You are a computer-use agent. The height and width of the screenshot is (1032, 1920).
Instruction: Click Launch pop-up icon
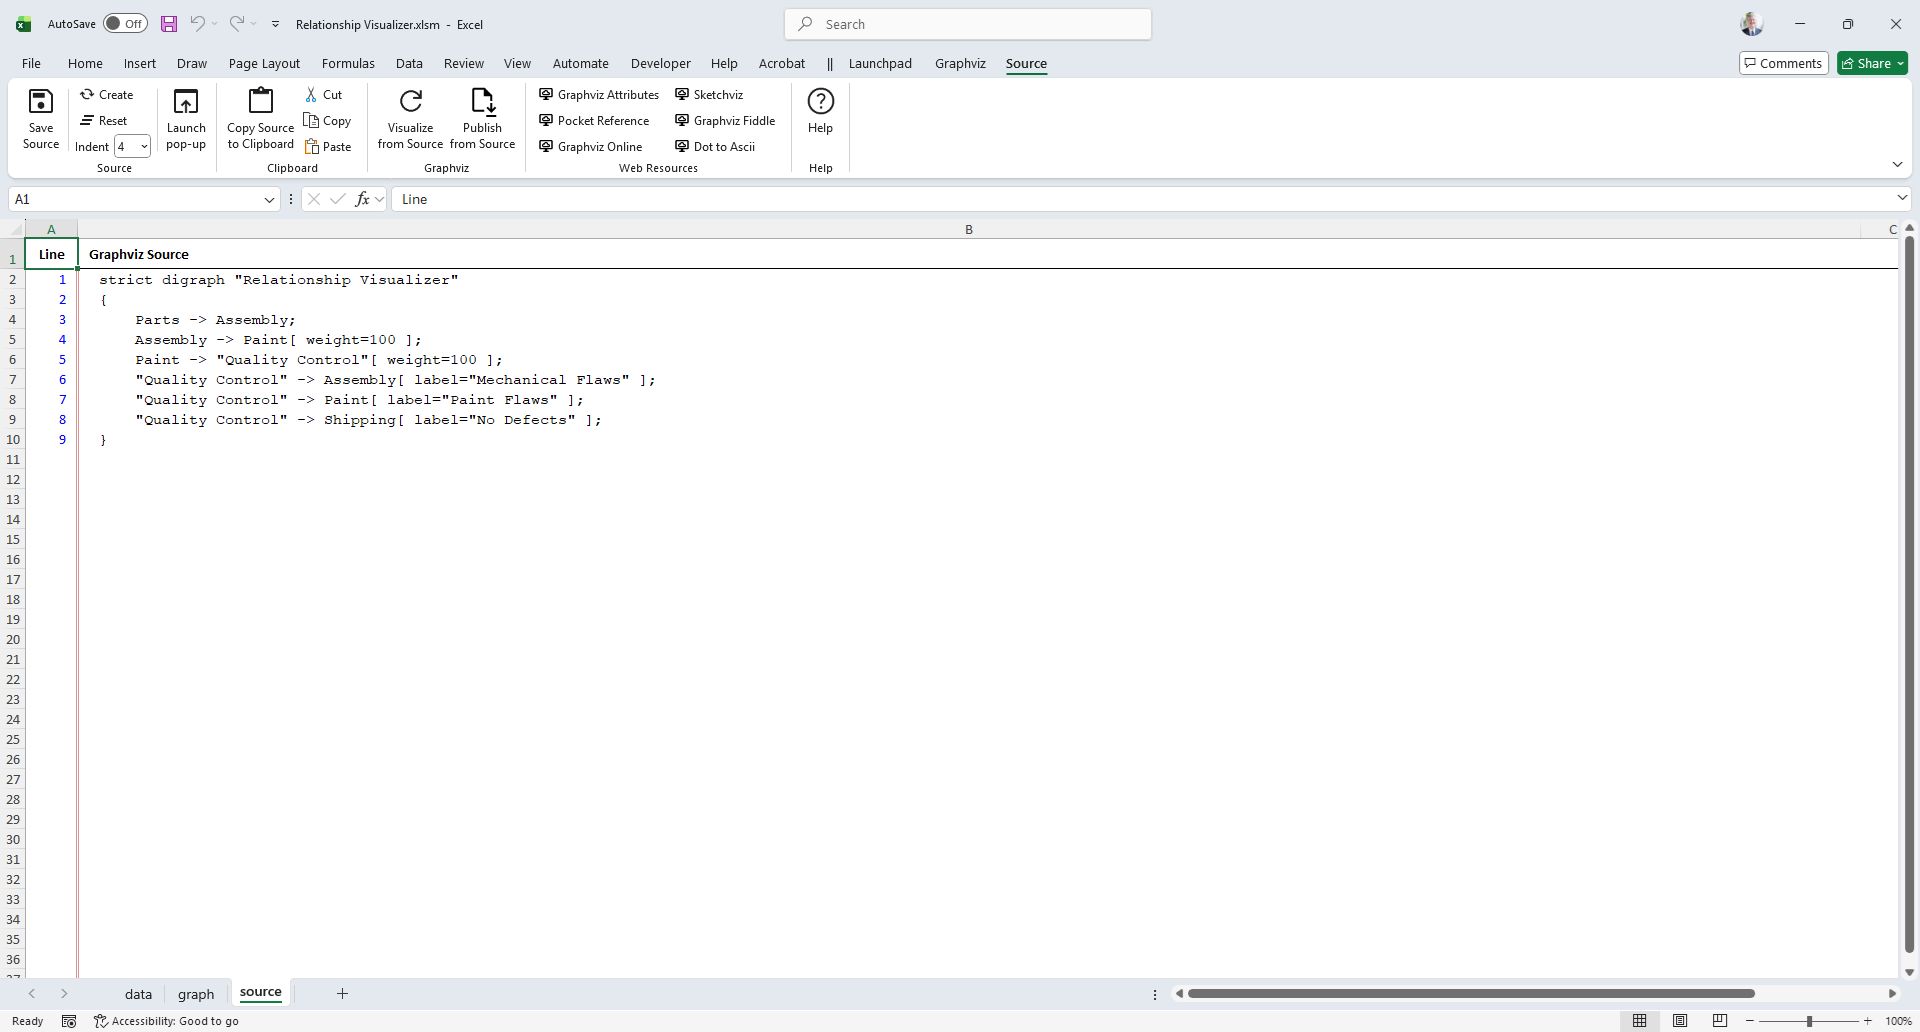186,102
